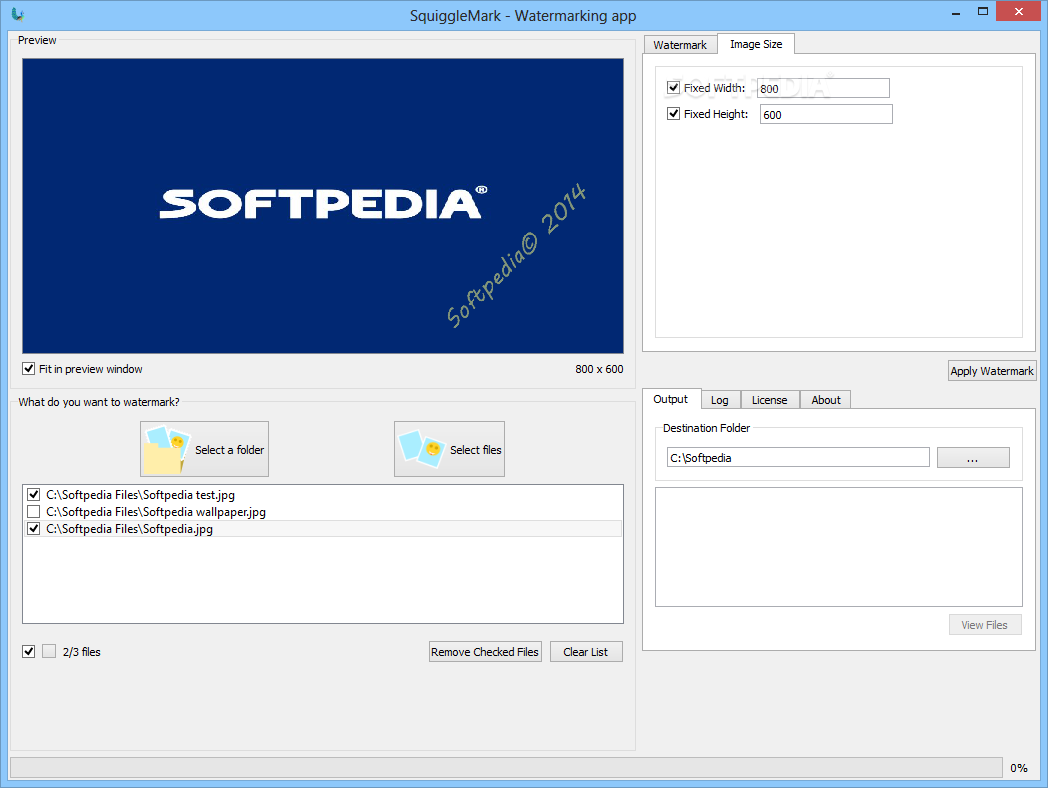Select the Output tab
Image resolution: width=1048 pixels, height=788 pixels.
click(670, 399)
